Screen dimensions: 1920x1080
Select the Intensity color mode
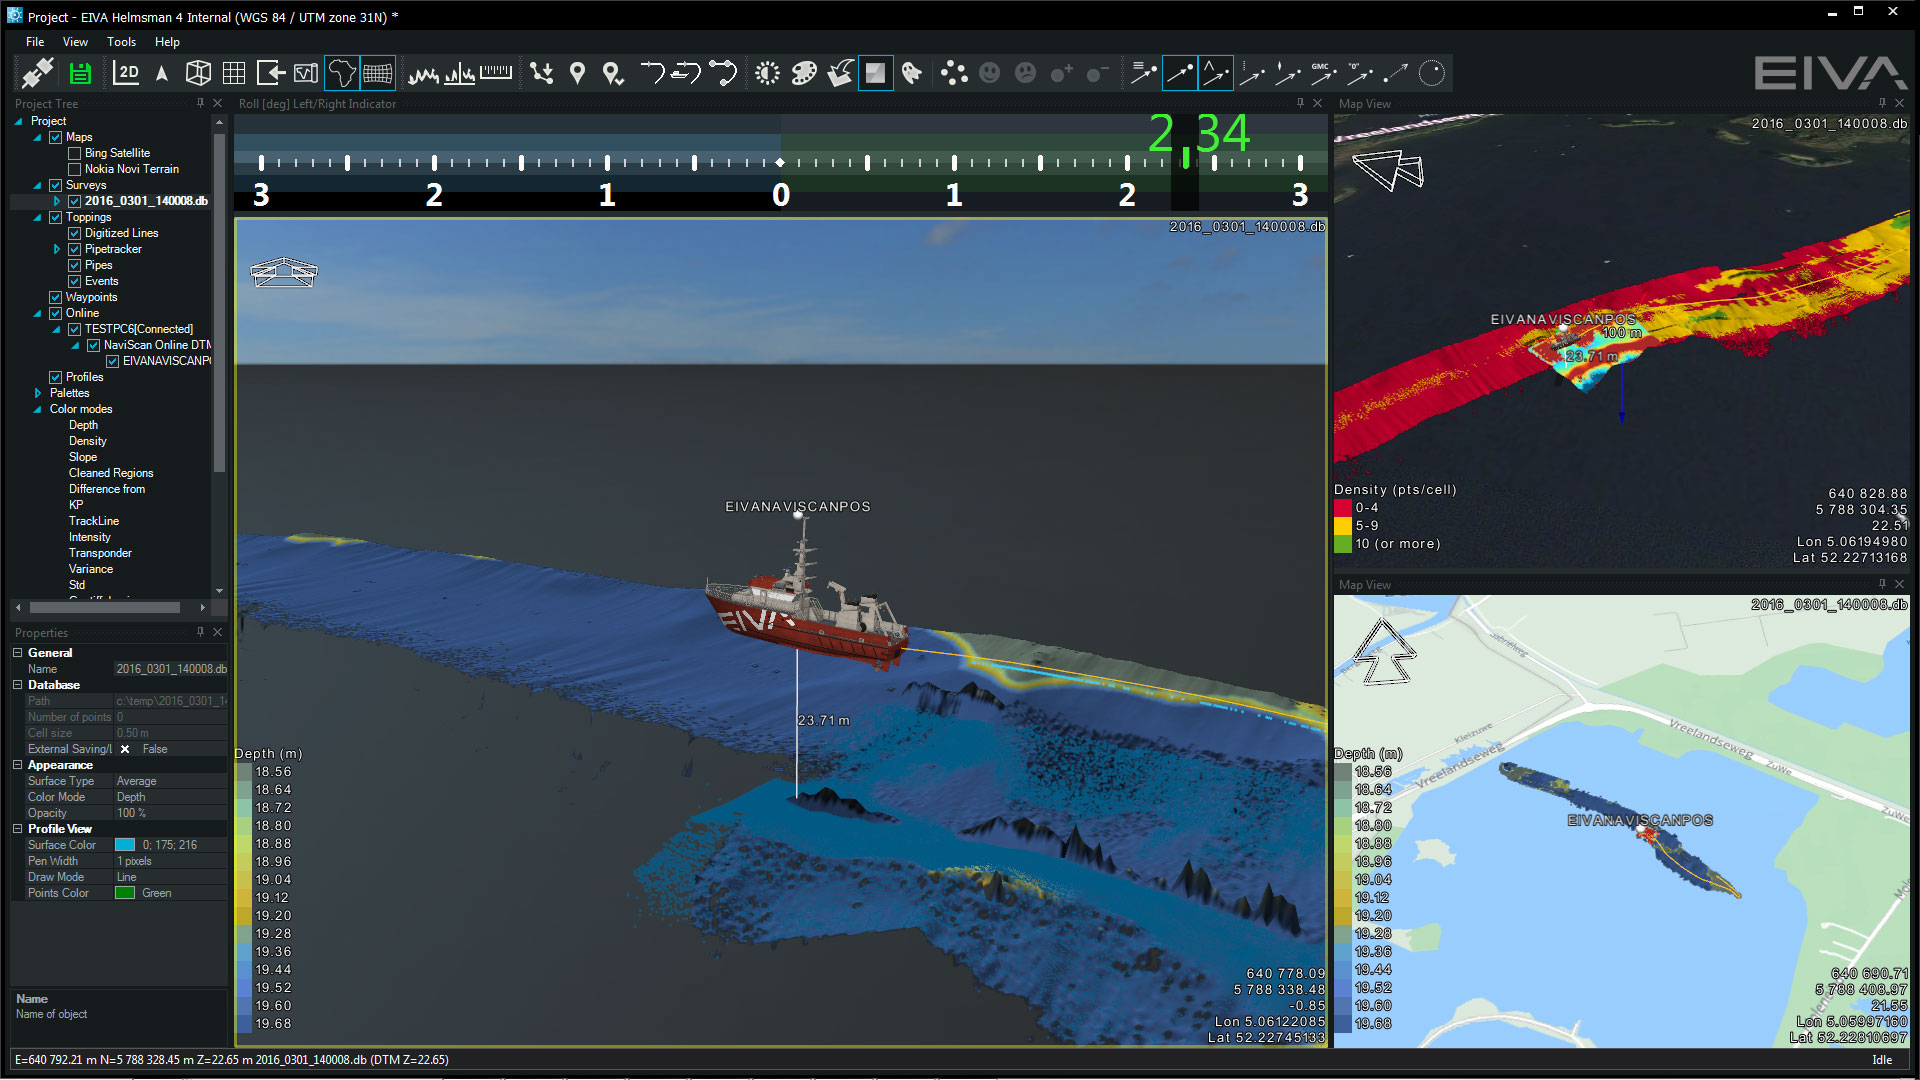point(89,537)
